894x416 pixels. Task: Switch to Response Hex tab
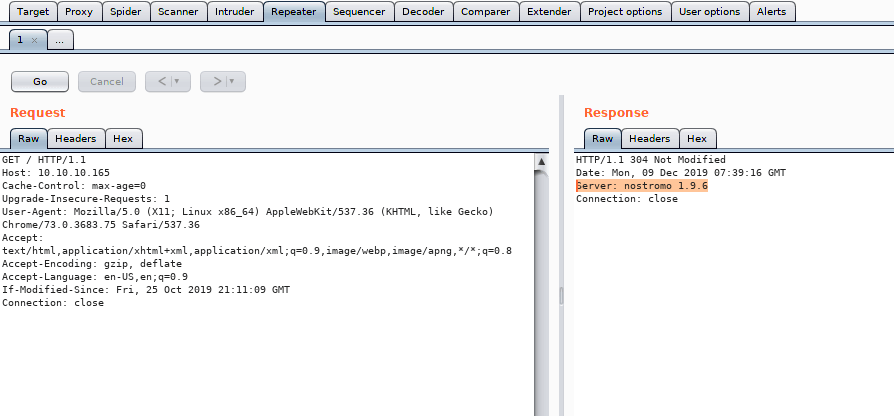697,138
